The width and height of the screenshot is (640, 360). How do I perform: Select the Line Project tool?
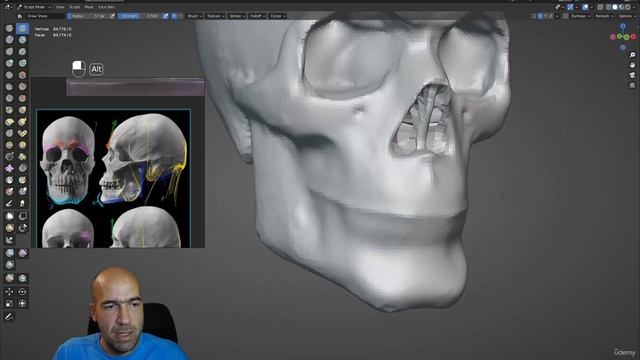(x=9, y=240)
